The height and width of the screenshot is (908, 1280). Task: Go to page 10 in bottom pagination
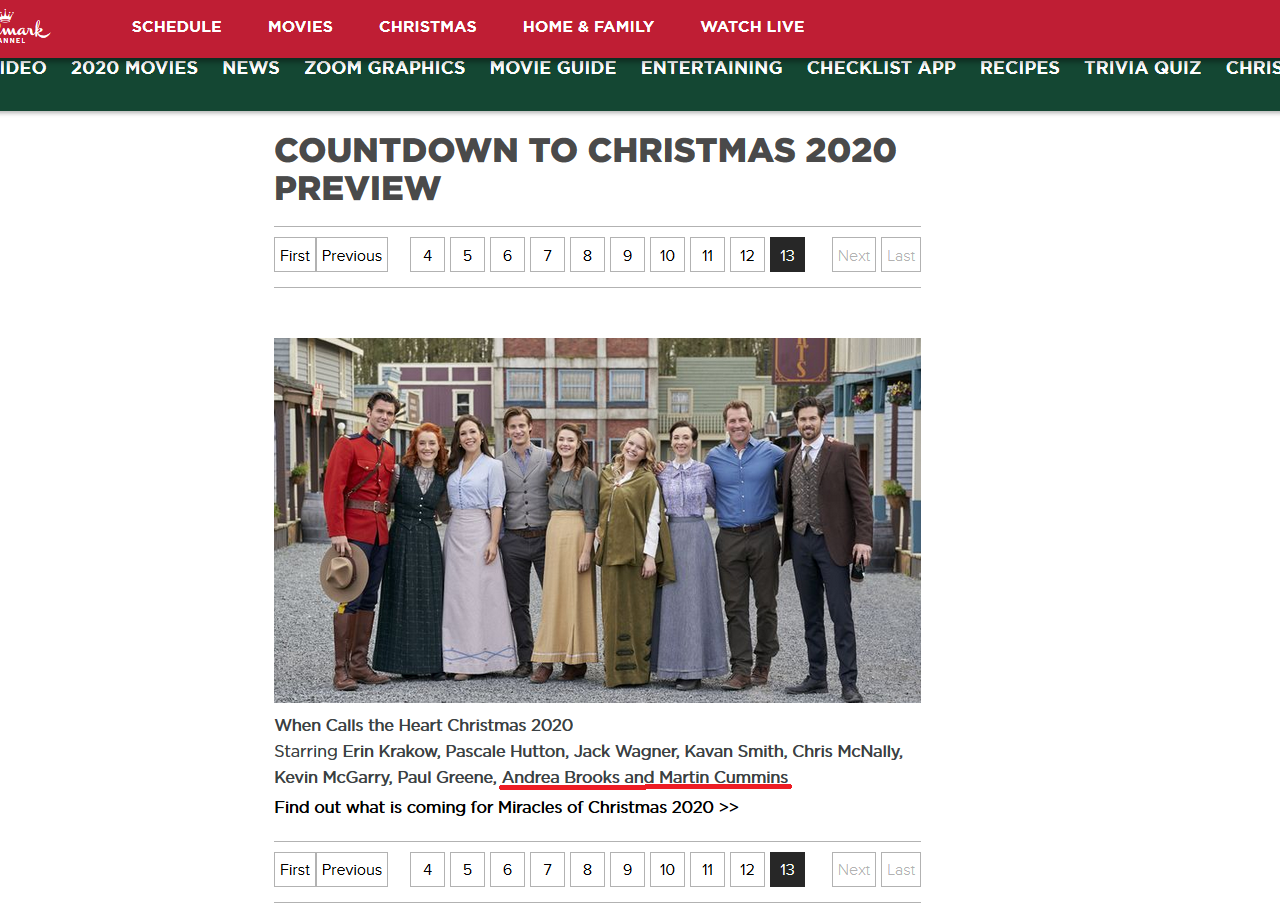[x=667, y=869]
